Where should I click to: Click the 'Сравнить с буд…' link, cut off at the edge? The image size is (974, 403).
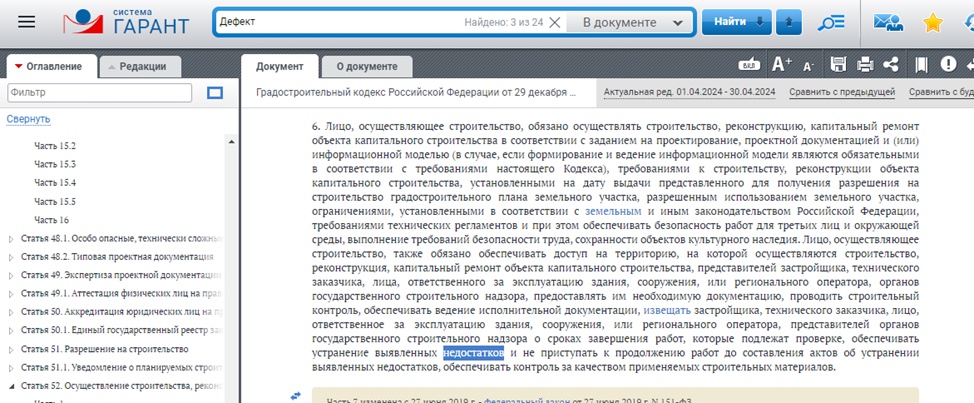click(941, 93)
